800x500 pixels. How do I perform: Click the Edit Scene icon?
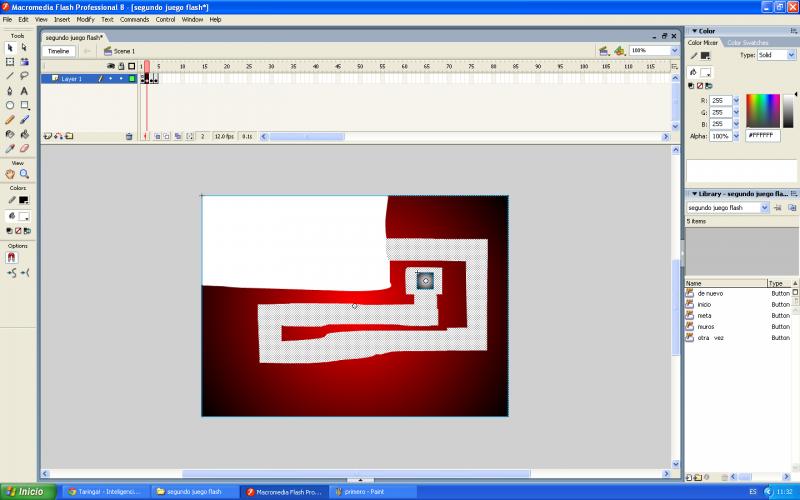(604, 51)
